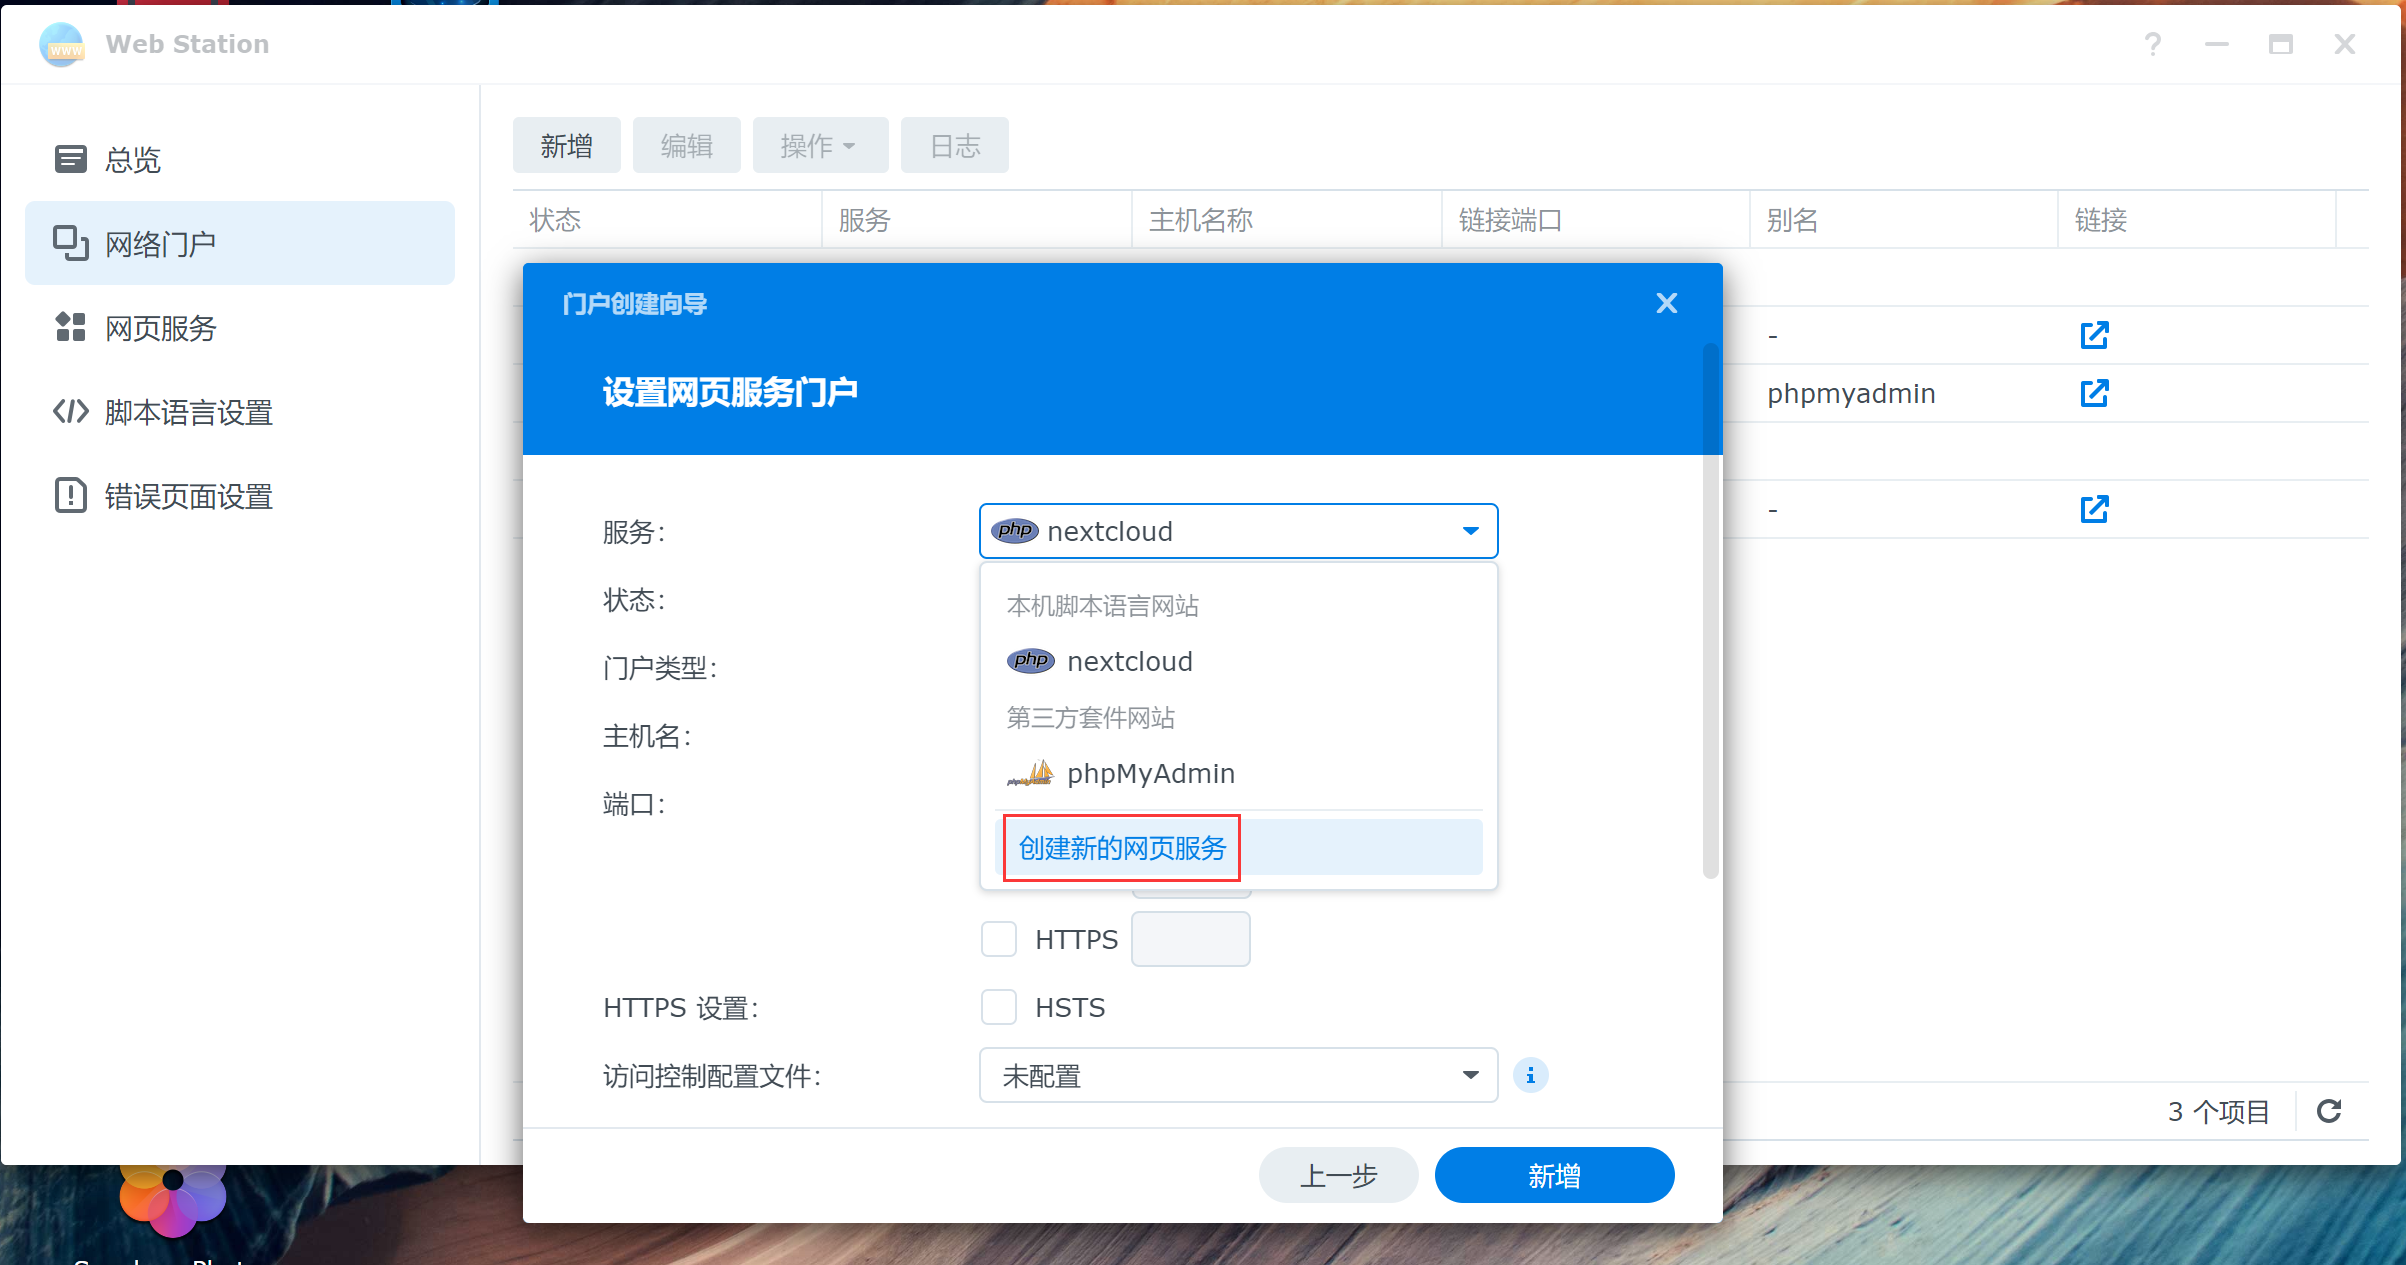Collapse the 服务 nextcloud dropdown
This screenshot has width=2406, height=1265.
[x=1470, y=531]
